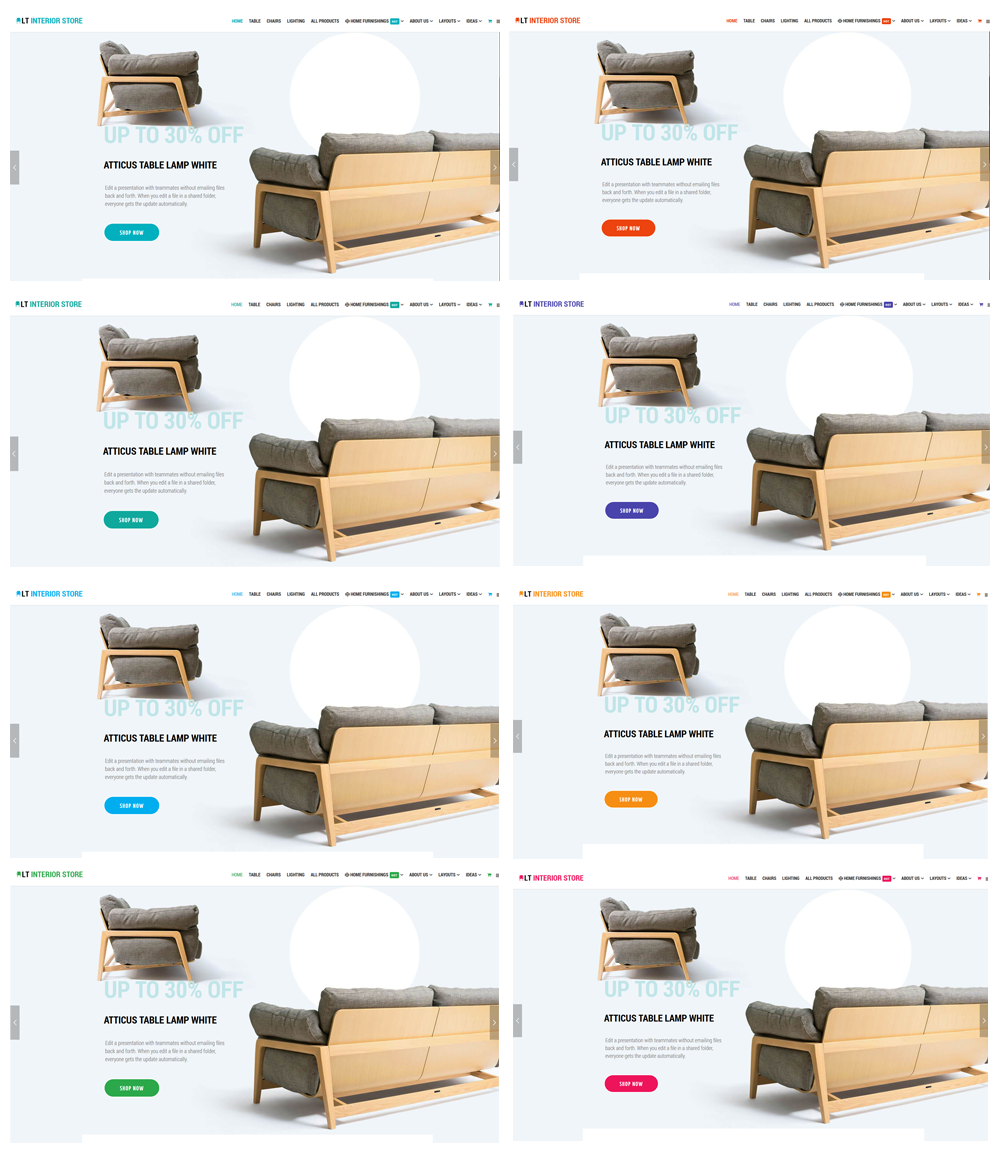This screenshot has width=1000, height=1159.
Task: Click next slide arrow in green theme
Action: (494, 1022)
